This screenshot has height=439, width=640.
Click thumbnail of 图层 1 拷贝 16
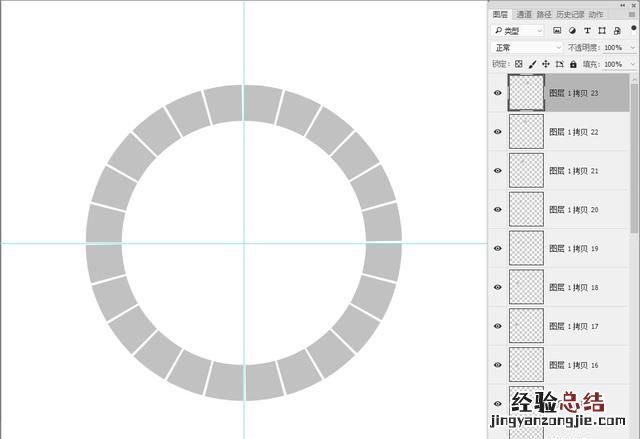pyautogui.click(x=526, y=365)
